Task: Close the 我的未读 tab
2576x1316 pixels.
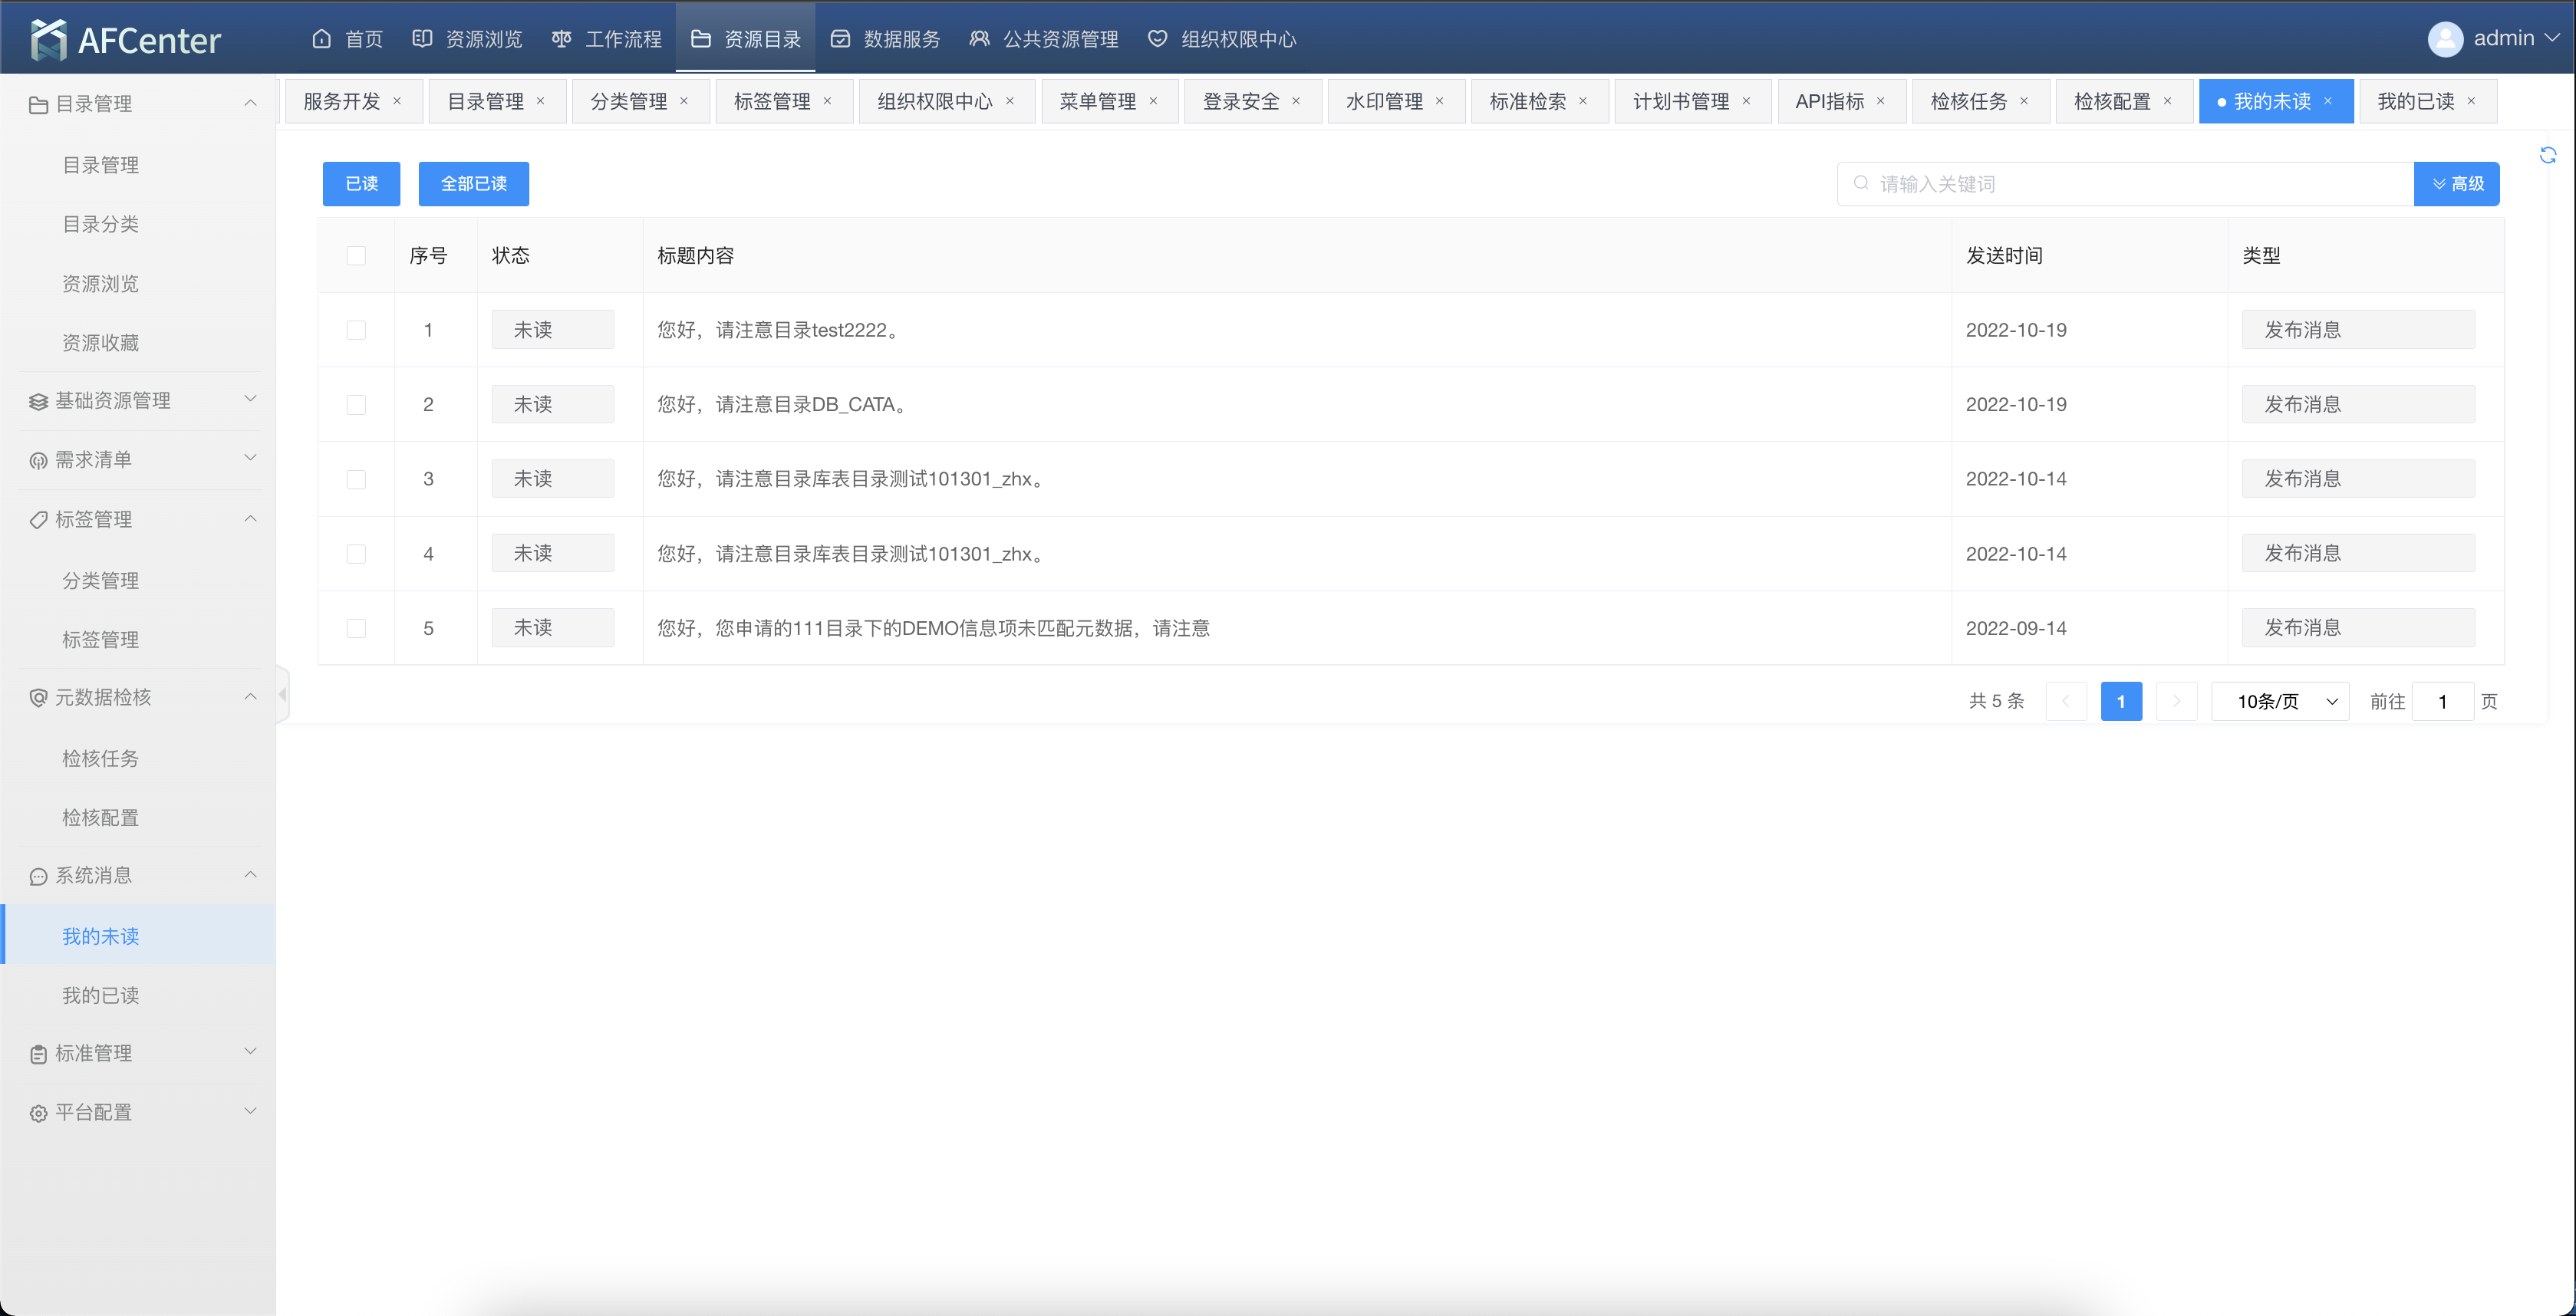Action: 2328,101
